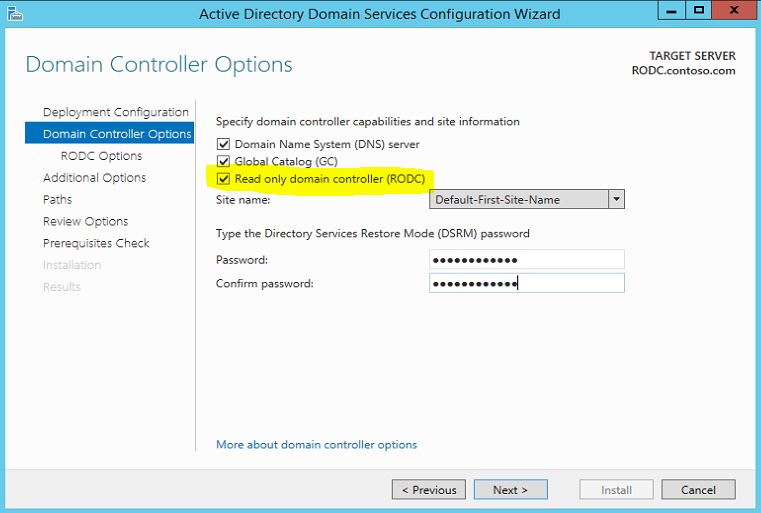This screenshot has width=761, height=513.
Task: Click the Password: label
Action: click(242, 260)
